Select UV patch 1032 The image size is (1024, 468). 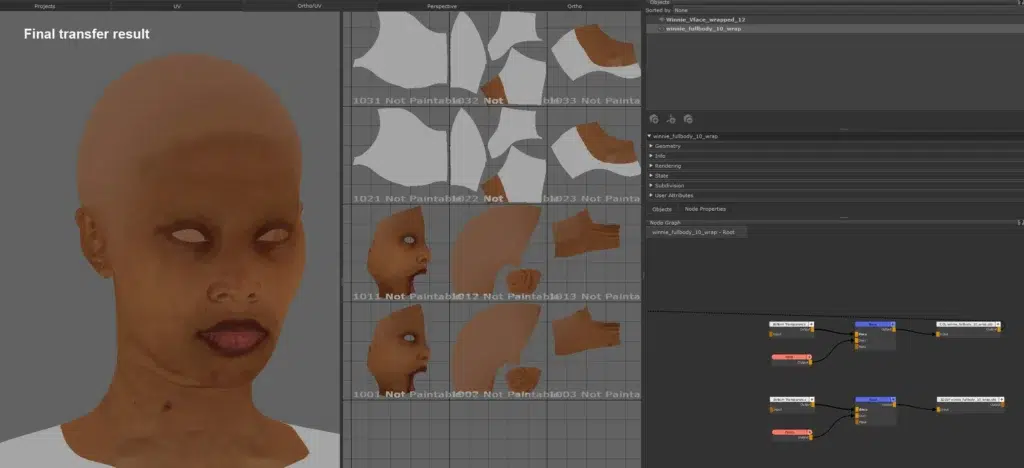coord(498,60)
